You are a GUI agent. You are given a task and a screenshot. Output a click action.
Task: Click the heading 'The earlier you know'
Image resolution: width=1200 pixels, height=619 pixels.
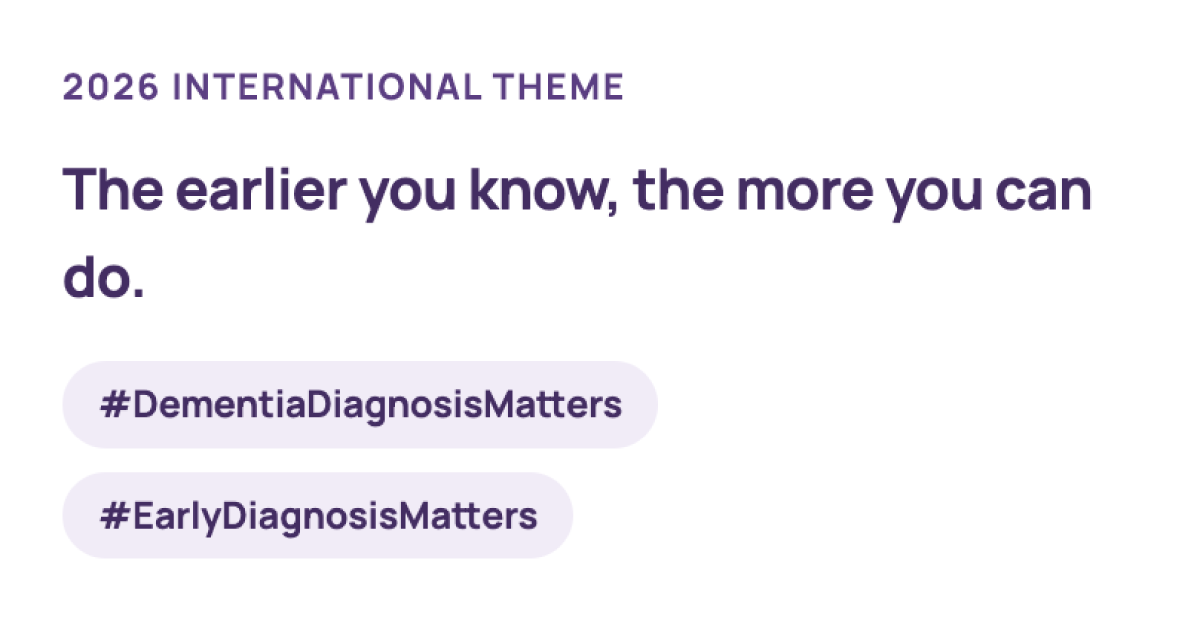pyautogui.click(x=577, y=188)
